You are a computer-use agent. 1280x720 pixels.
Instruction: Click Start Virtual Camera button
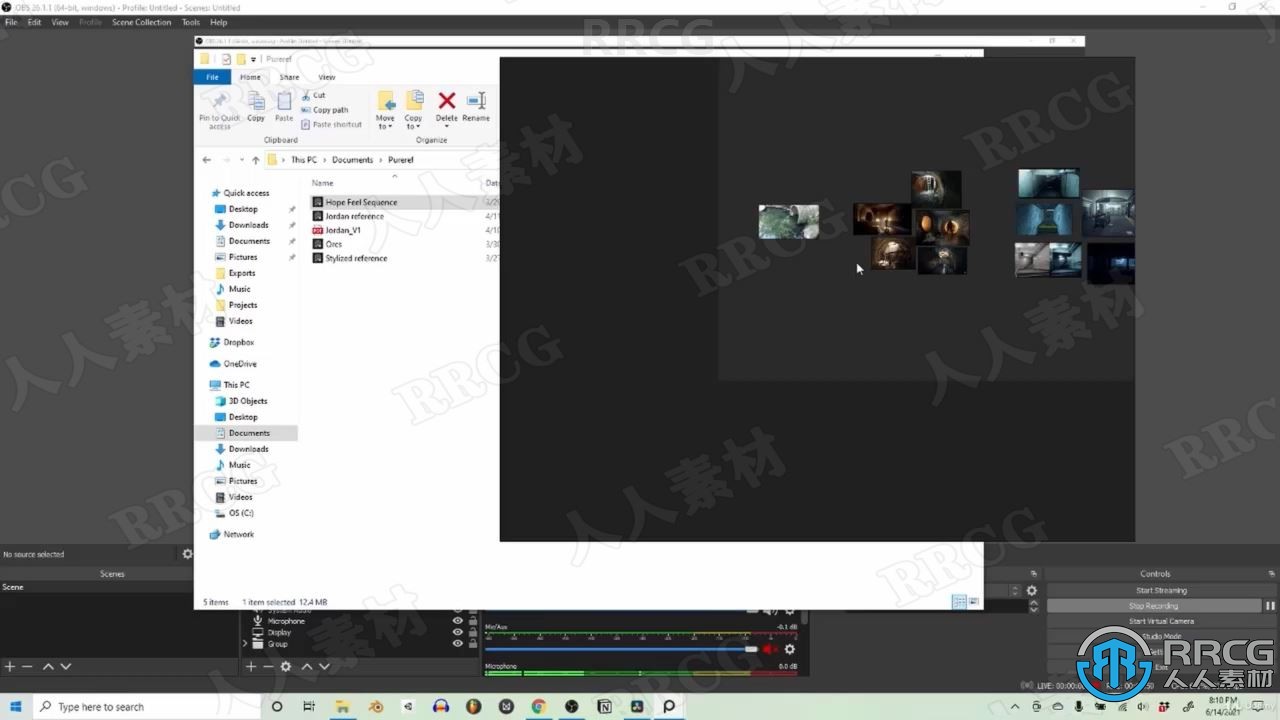pos(1161,621)
